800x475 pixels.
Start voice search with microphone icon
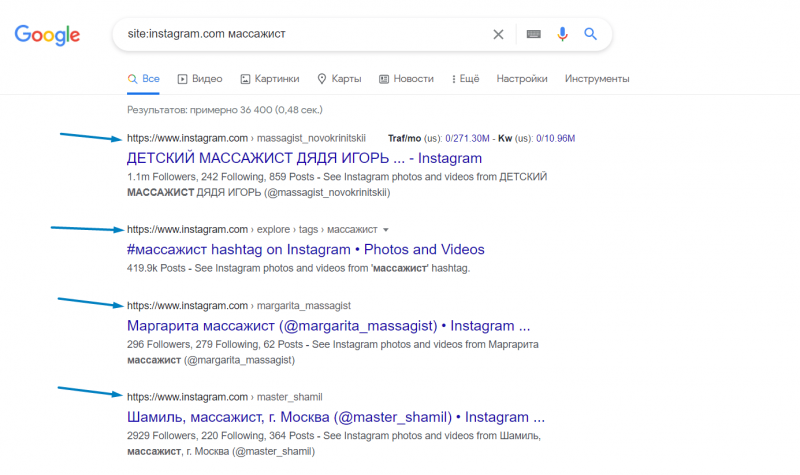pyautogui.click(x=562, y=34)
